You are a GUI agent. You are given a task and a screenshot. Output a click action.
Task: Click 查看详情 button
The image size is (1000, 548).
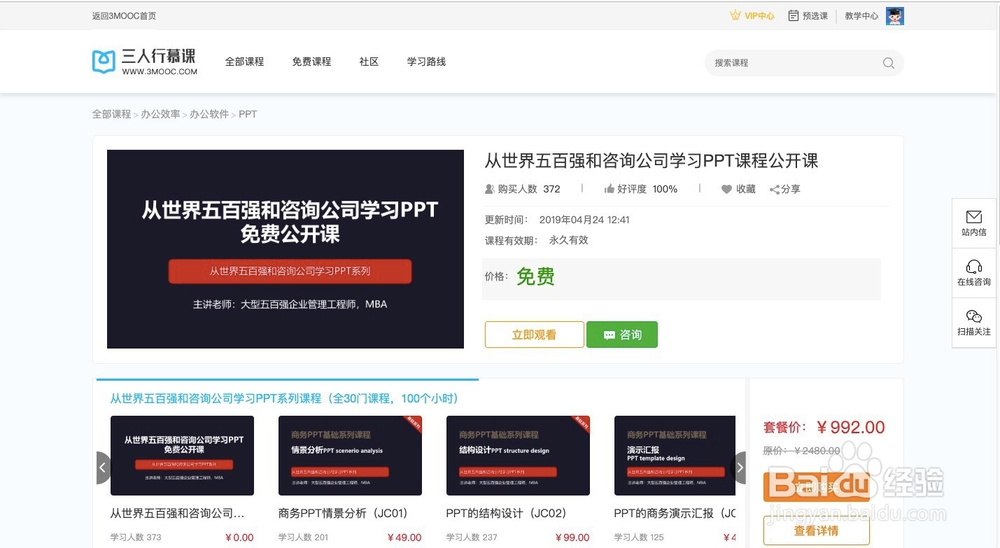[816, 530]
